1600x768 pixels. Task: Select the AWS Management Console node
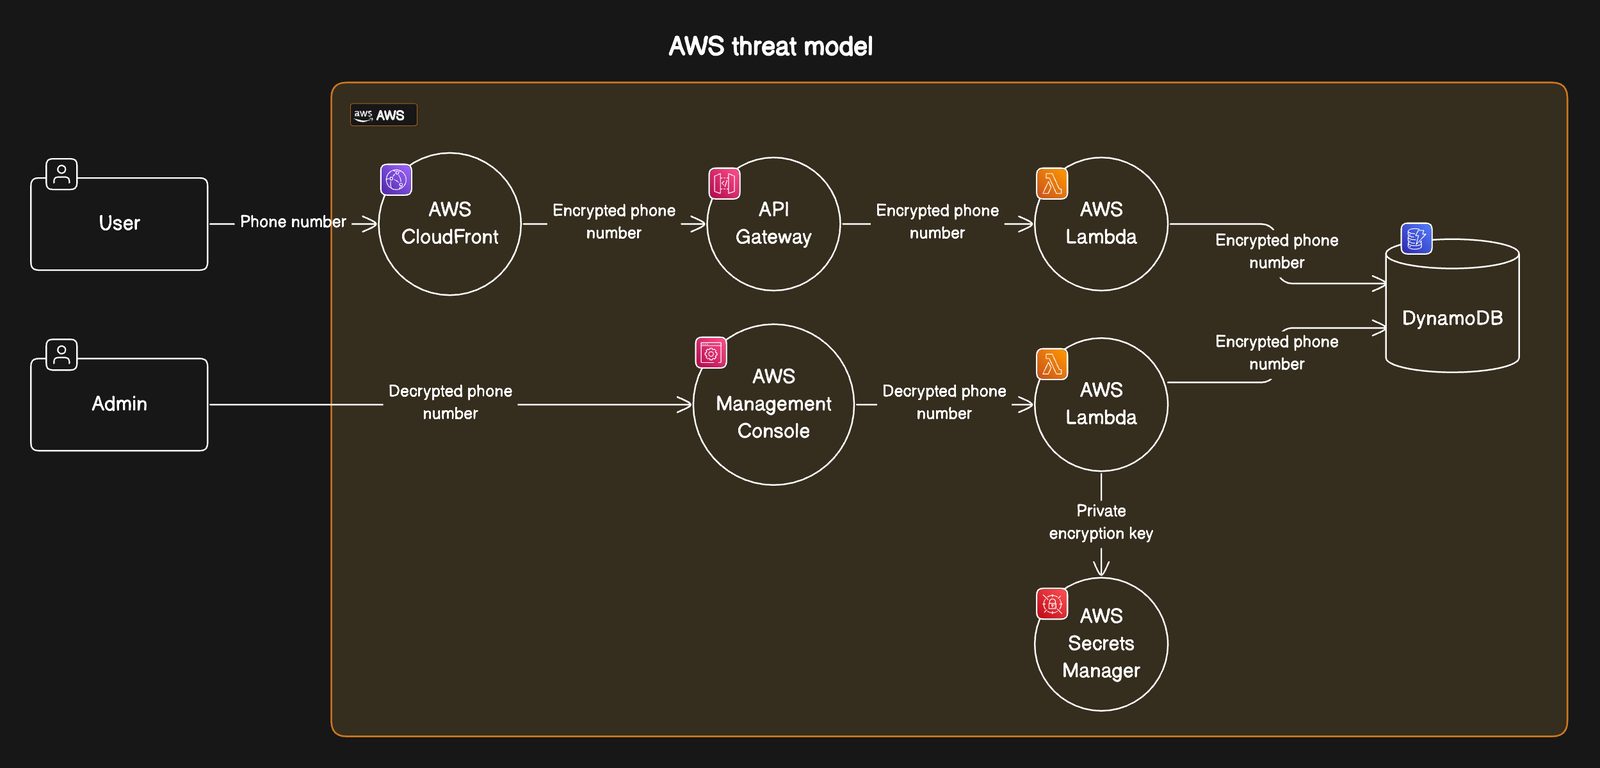tap(773, 404)
